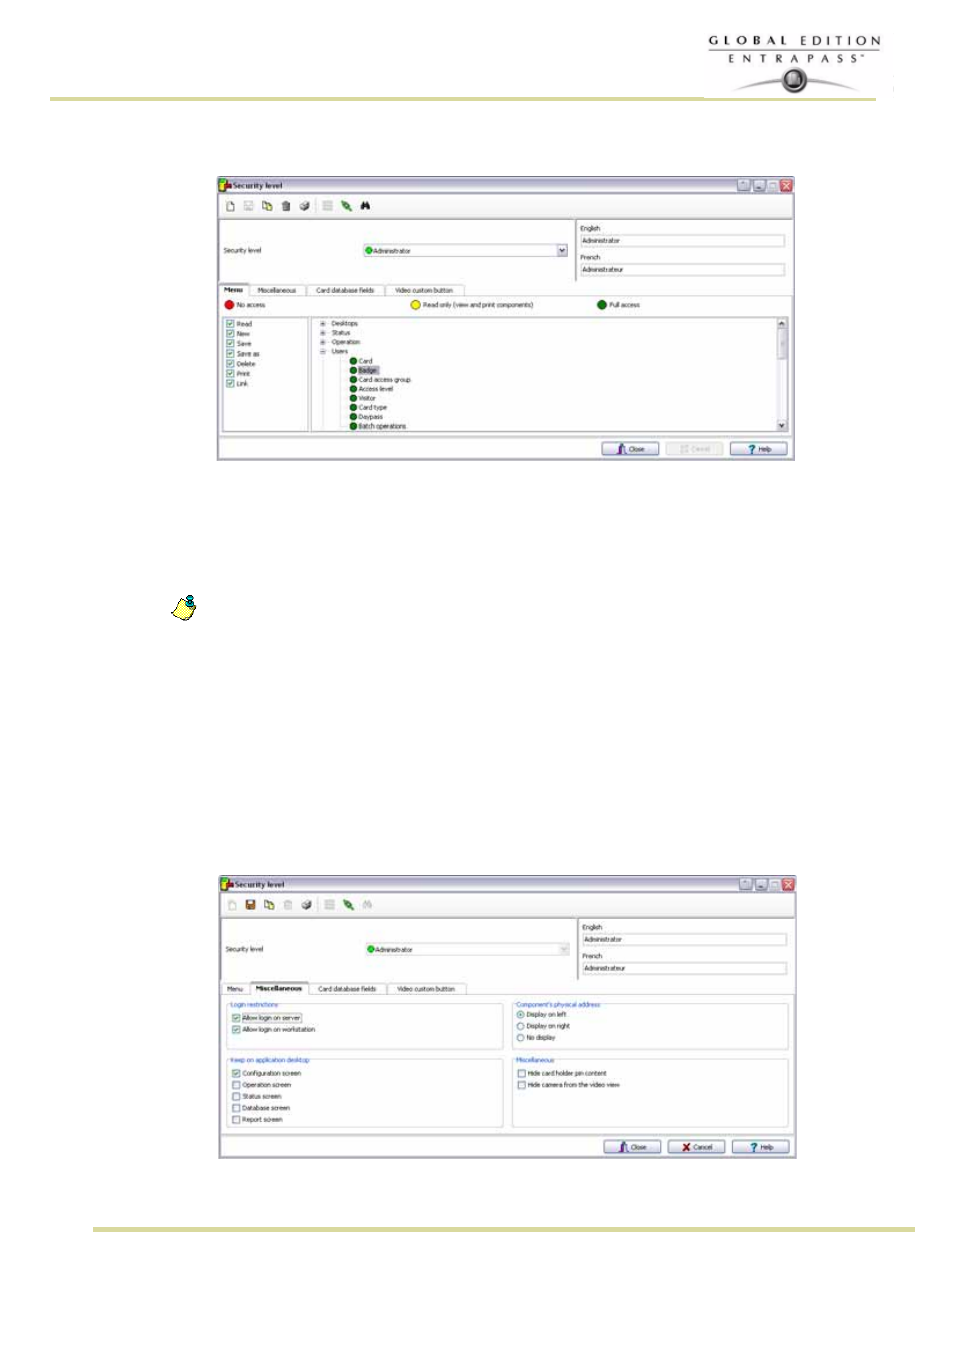Click Close button in the Miscellaneous-tab window
This screenshot has height=1350, width=954.
coord(632,1147)
